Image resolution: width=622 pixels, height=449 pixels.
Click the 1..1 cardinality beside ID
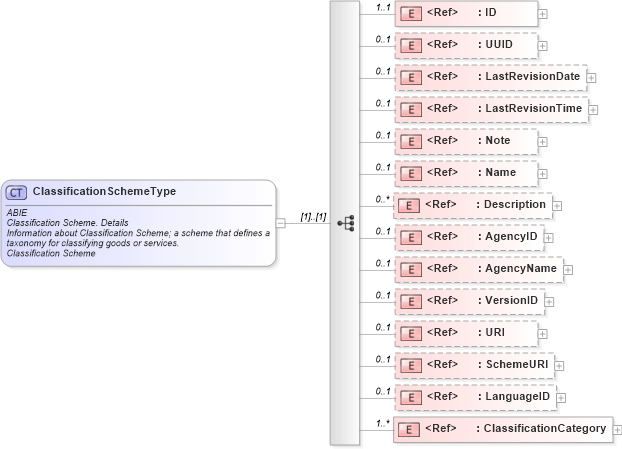tap(383, 7)
